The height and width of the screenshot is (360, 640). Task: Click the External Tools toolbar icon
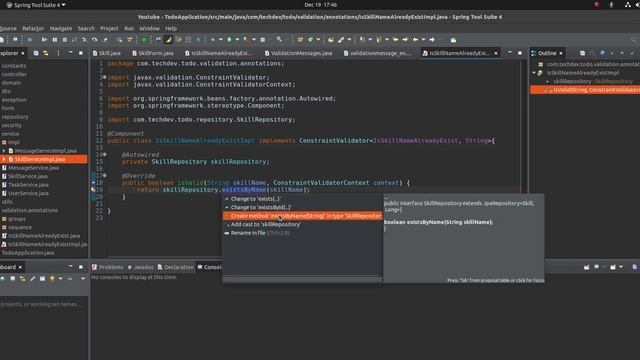[x=246, y=40]
